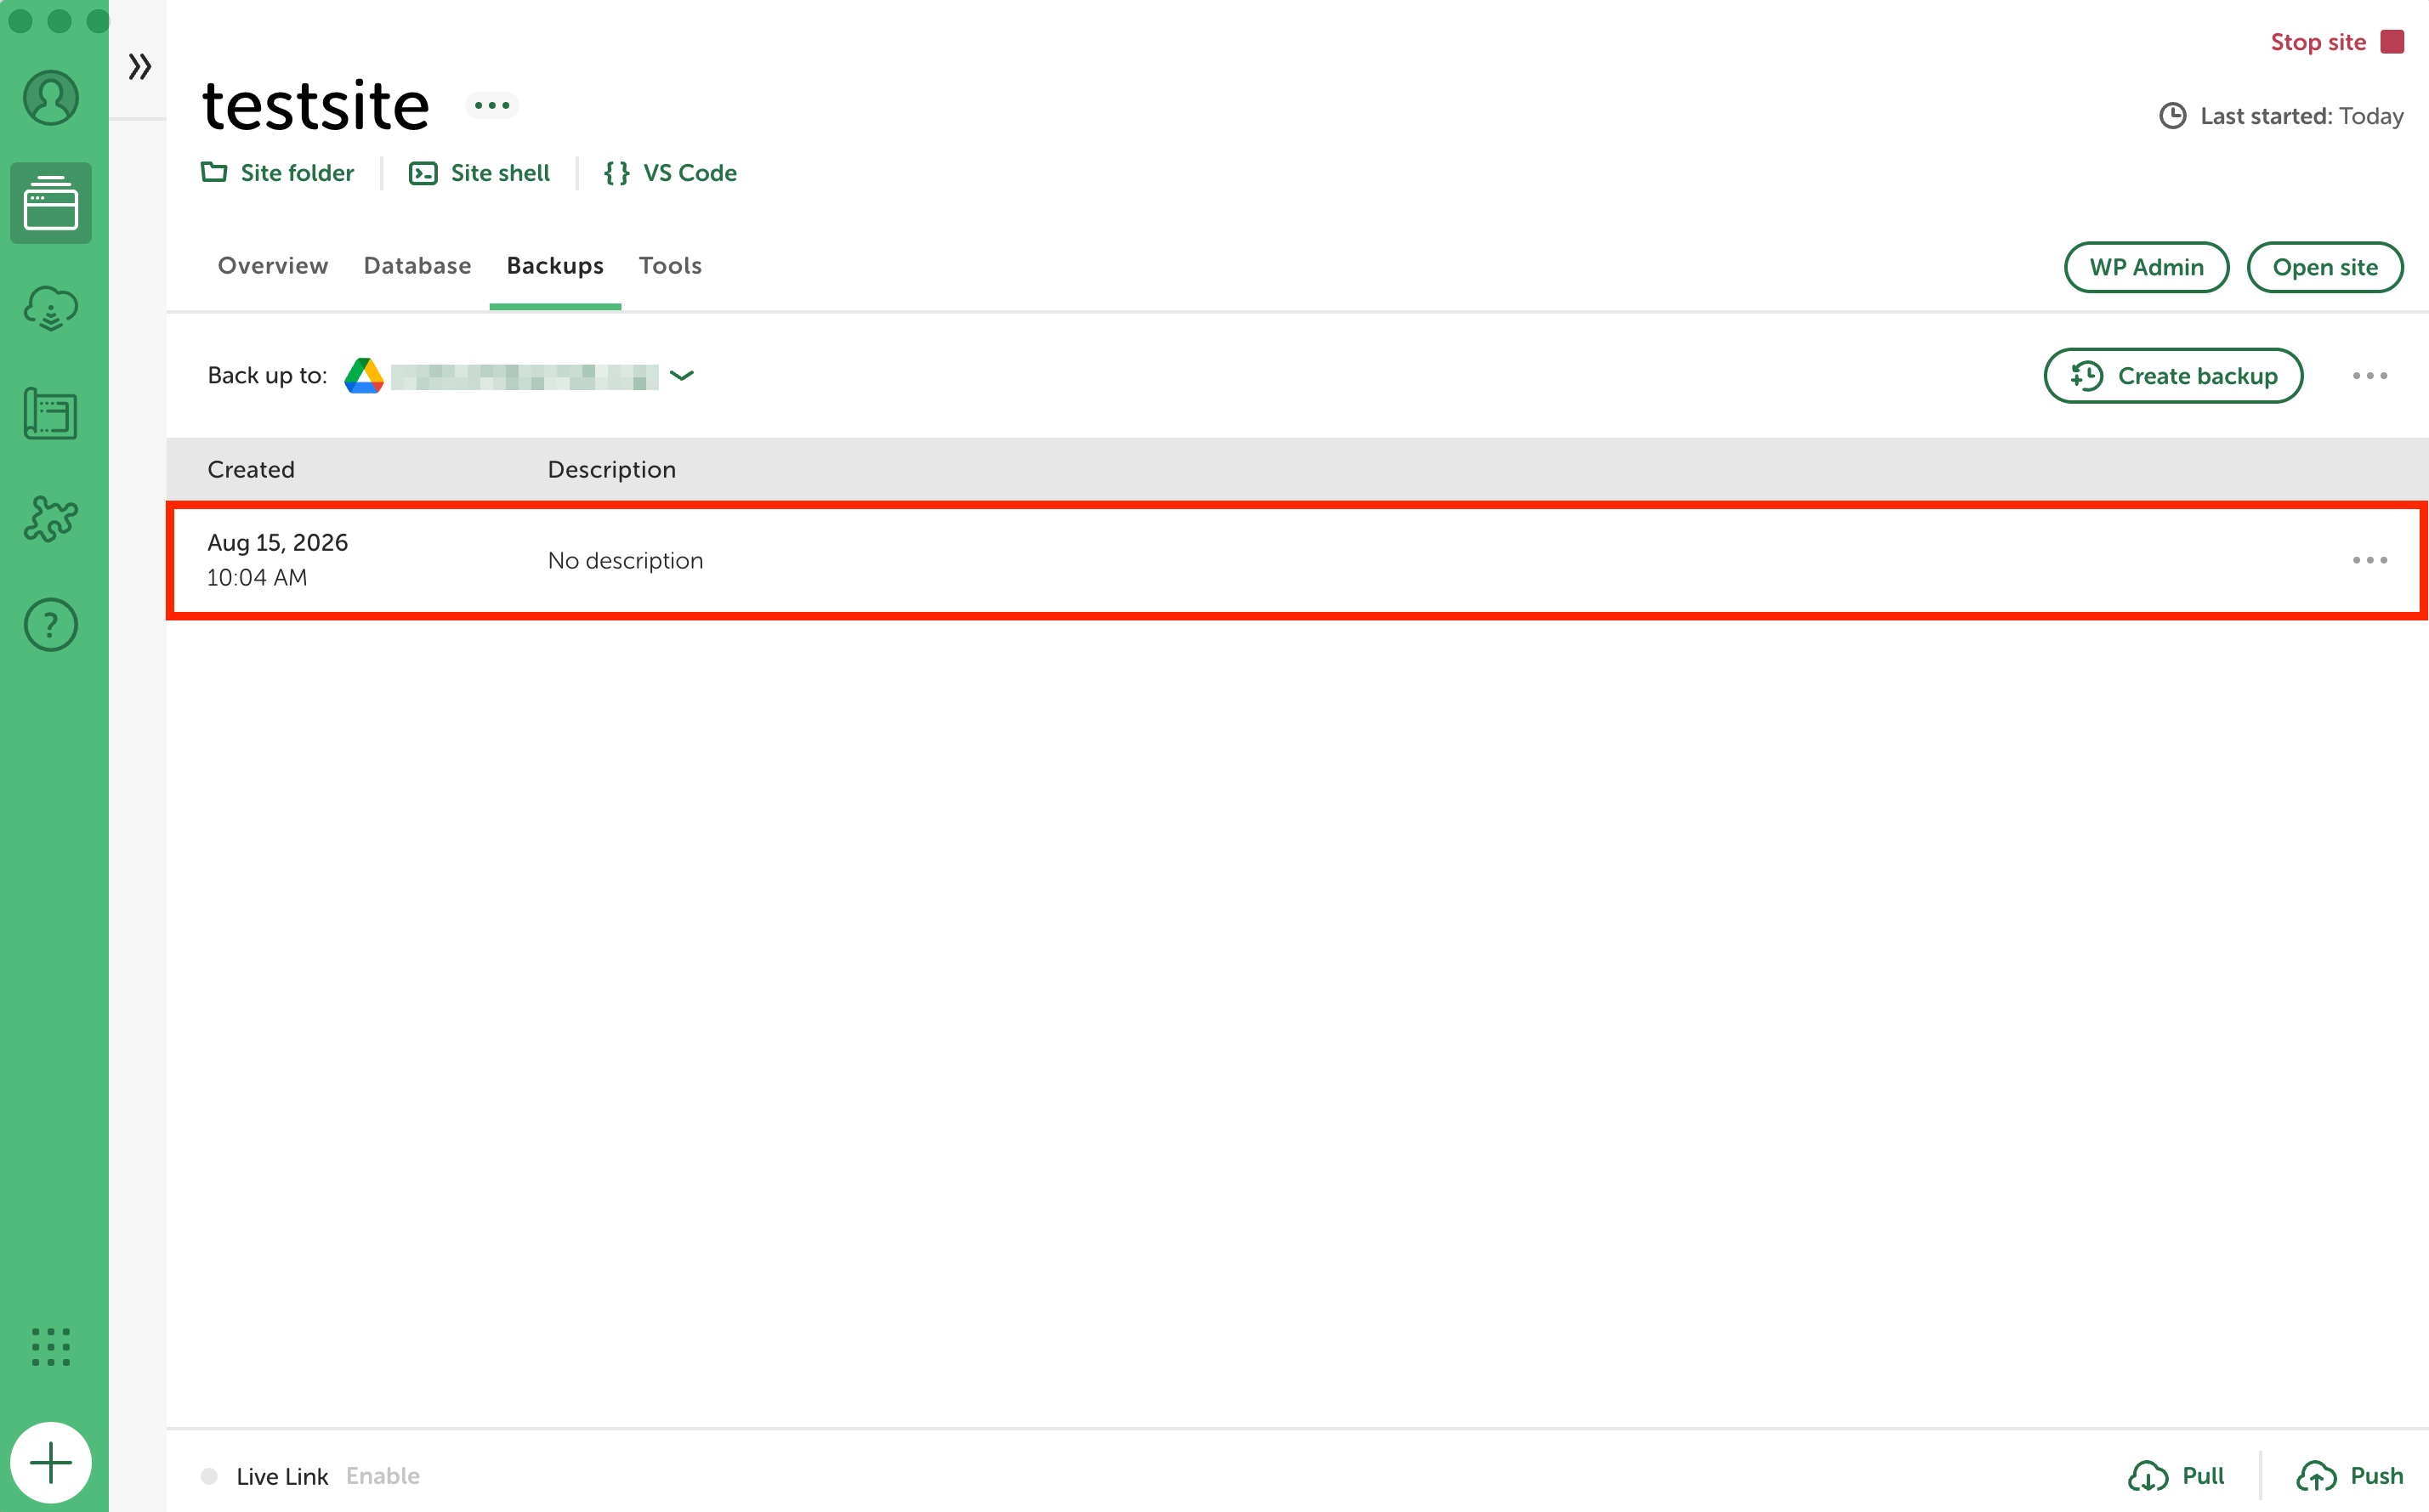Switch to the Database tab

[417, 266]
